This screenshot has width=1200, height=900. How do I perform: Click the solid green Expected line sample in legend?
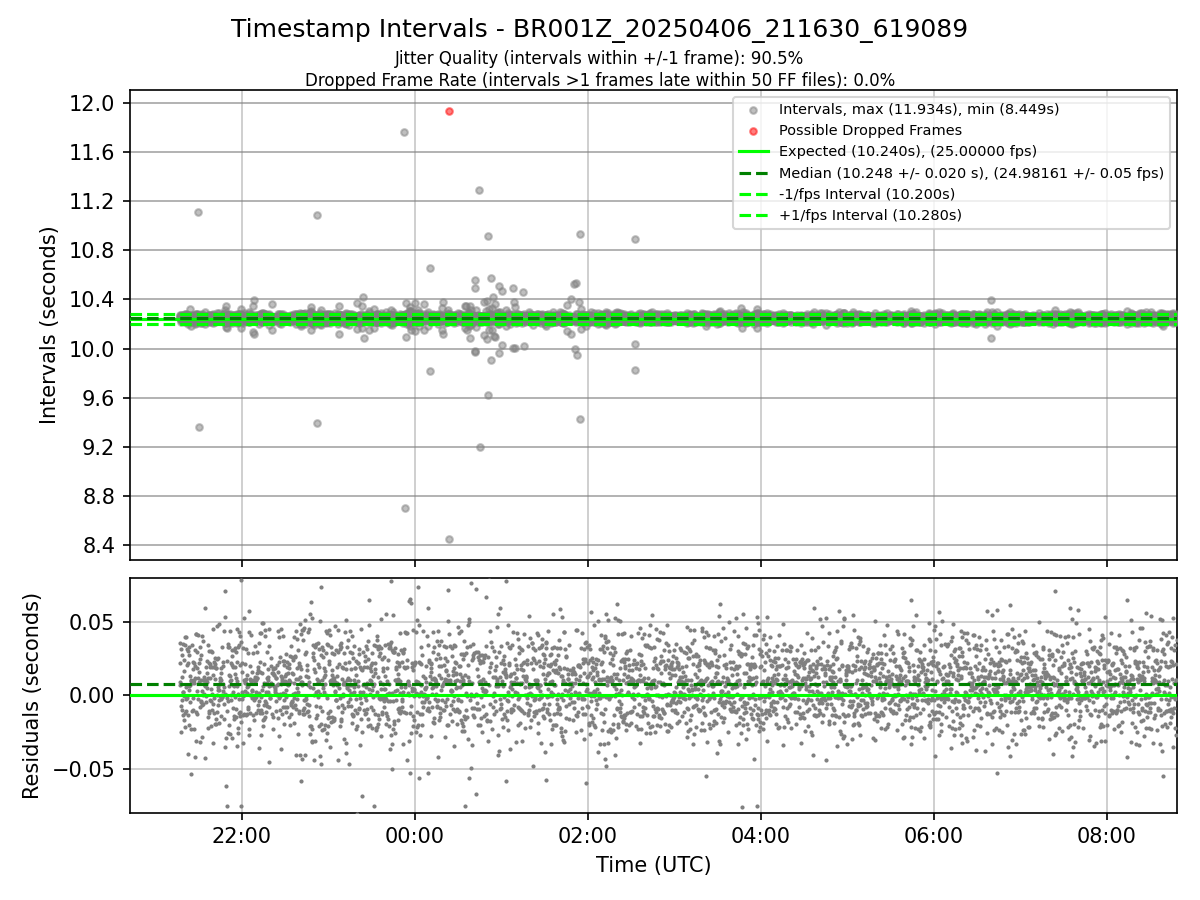[753, 152]
